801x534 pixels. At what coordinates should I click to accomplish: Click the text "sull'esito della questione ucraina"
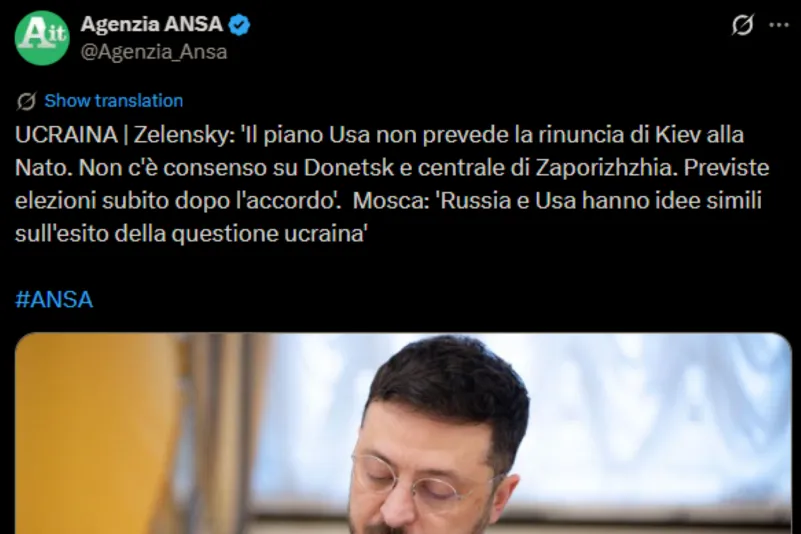point(191,234)
